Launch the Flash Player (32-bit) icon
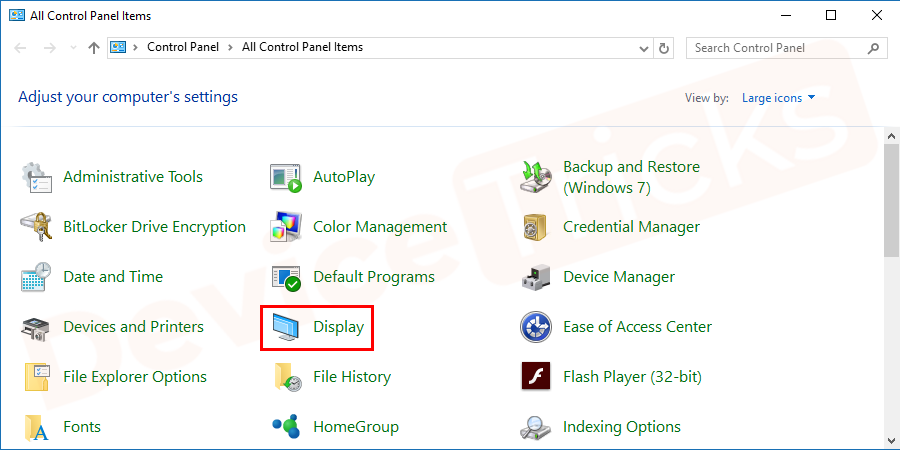Viewport: 900px width, 450px height. (x=536, y=377)
